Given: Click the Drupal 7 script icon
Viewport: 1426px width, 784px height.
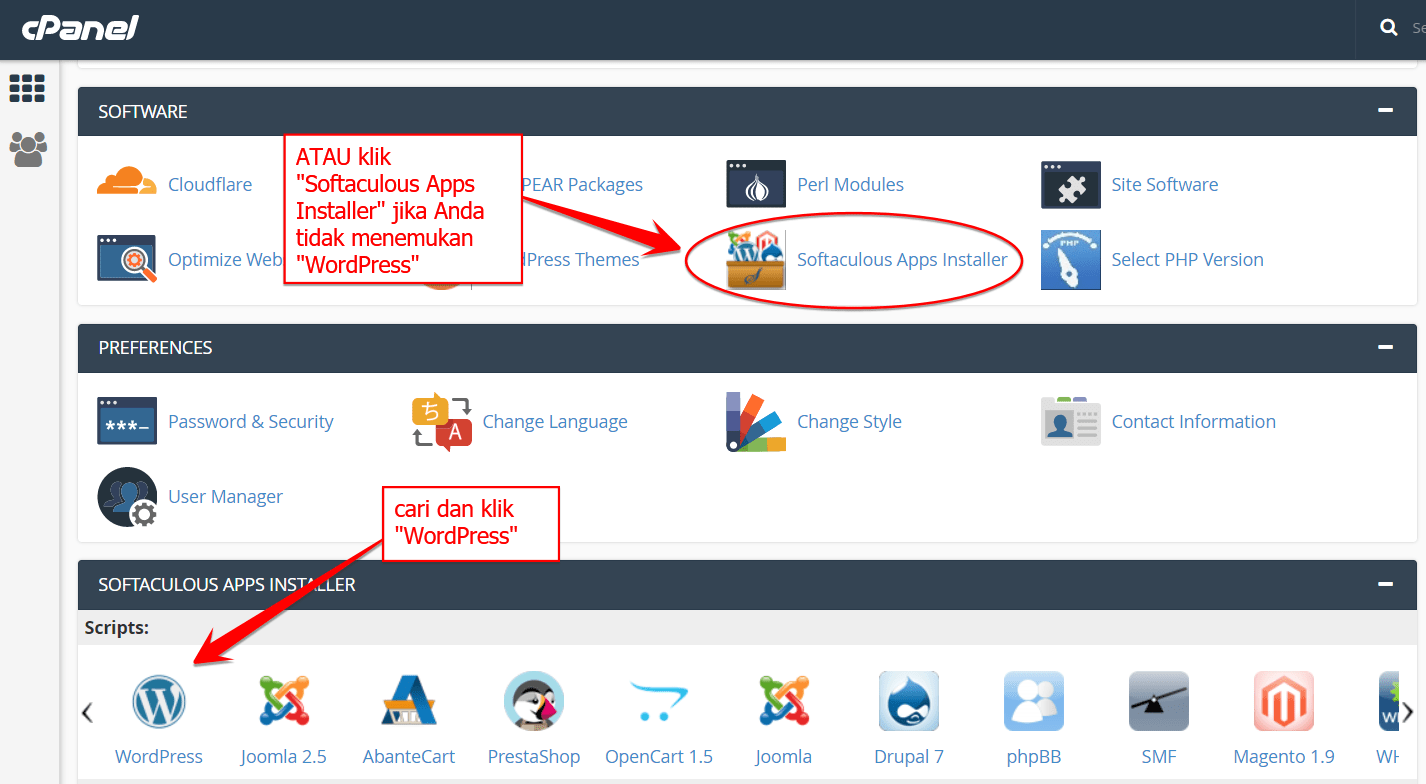Looking at the screenshot, I should coord(909,701).
